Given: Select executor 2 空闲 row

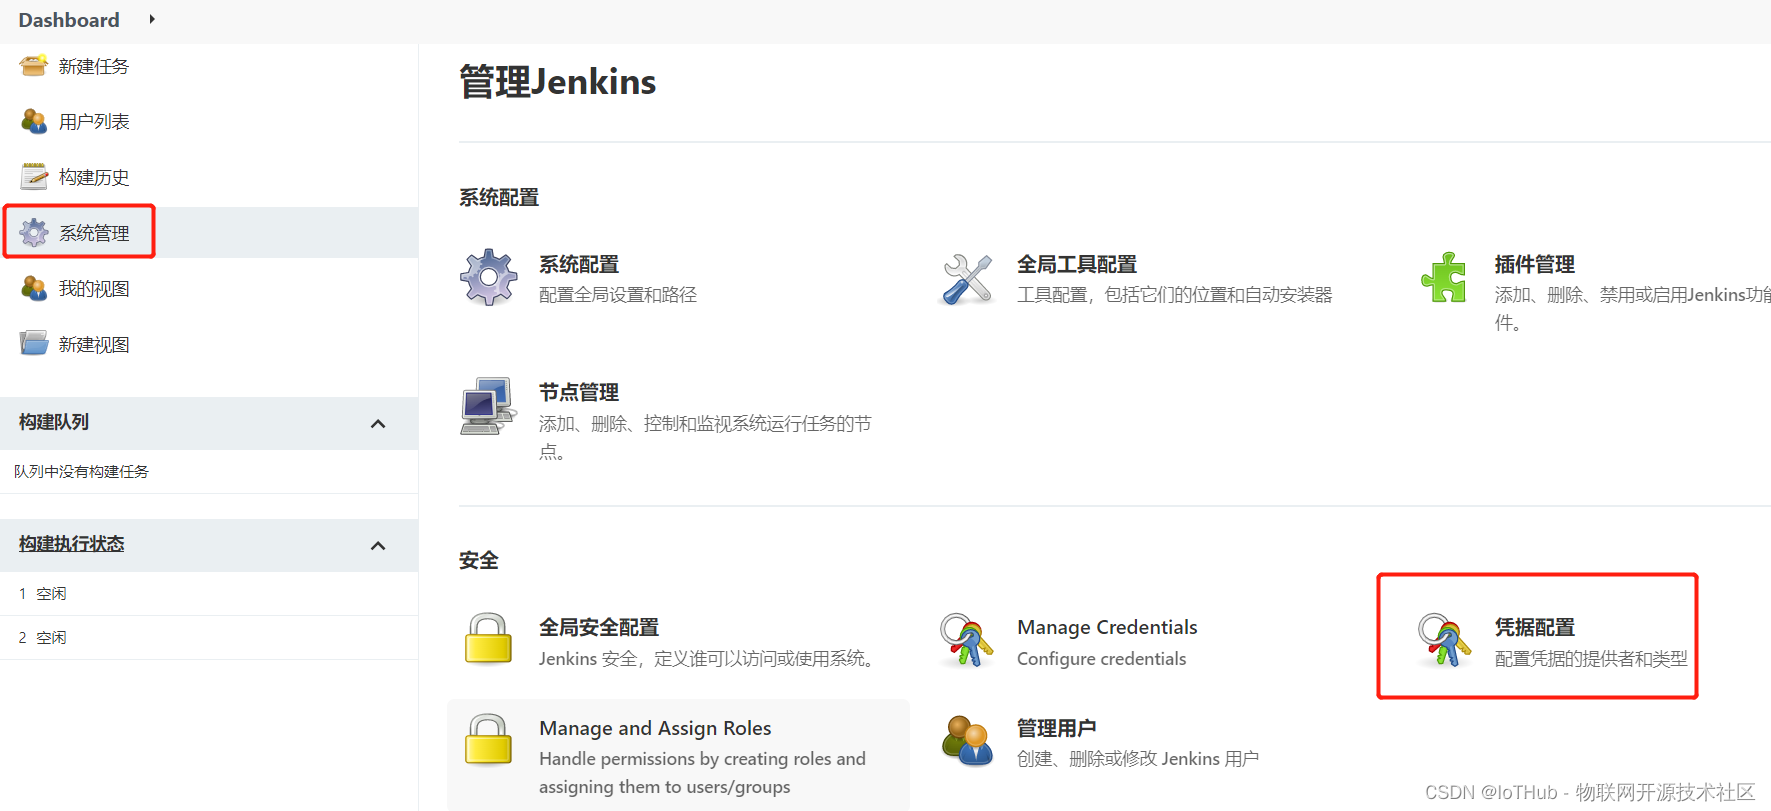Looking at the screenshot, I should [209, 638].
